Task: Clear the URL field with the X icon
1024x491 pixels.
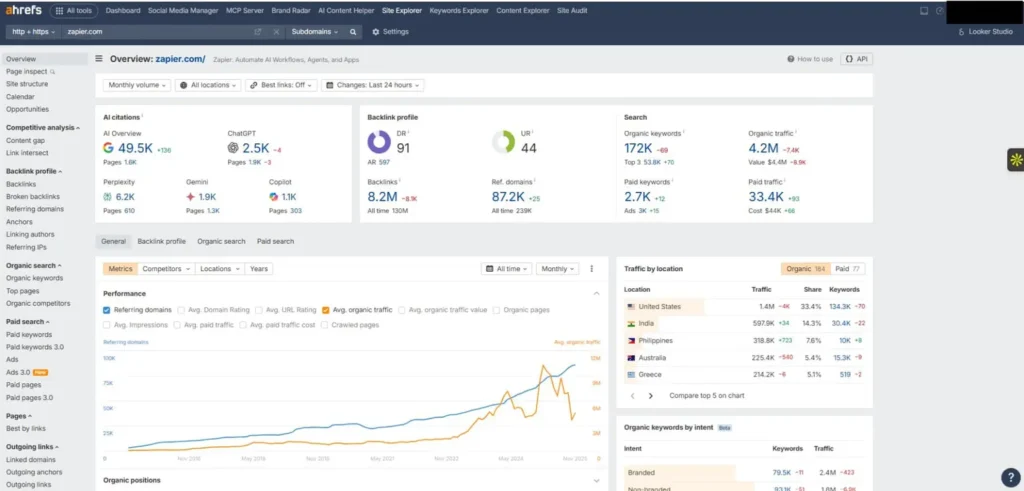Action: (x=276, y=31)
